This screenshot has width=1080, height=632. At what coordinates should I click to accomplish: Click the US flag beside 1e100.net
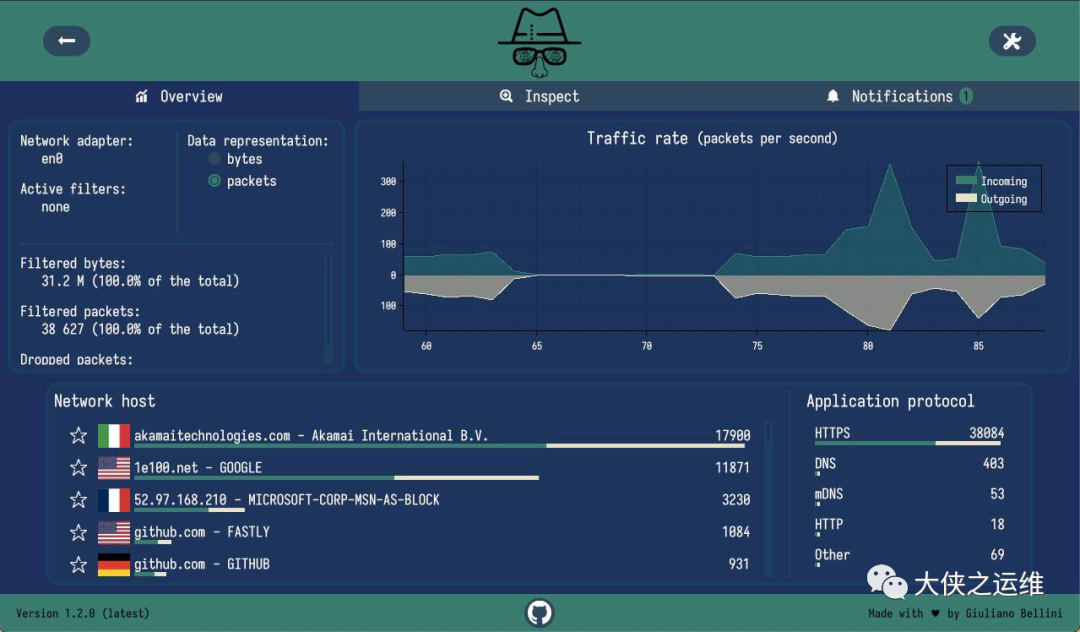click(x=114, y=468)
